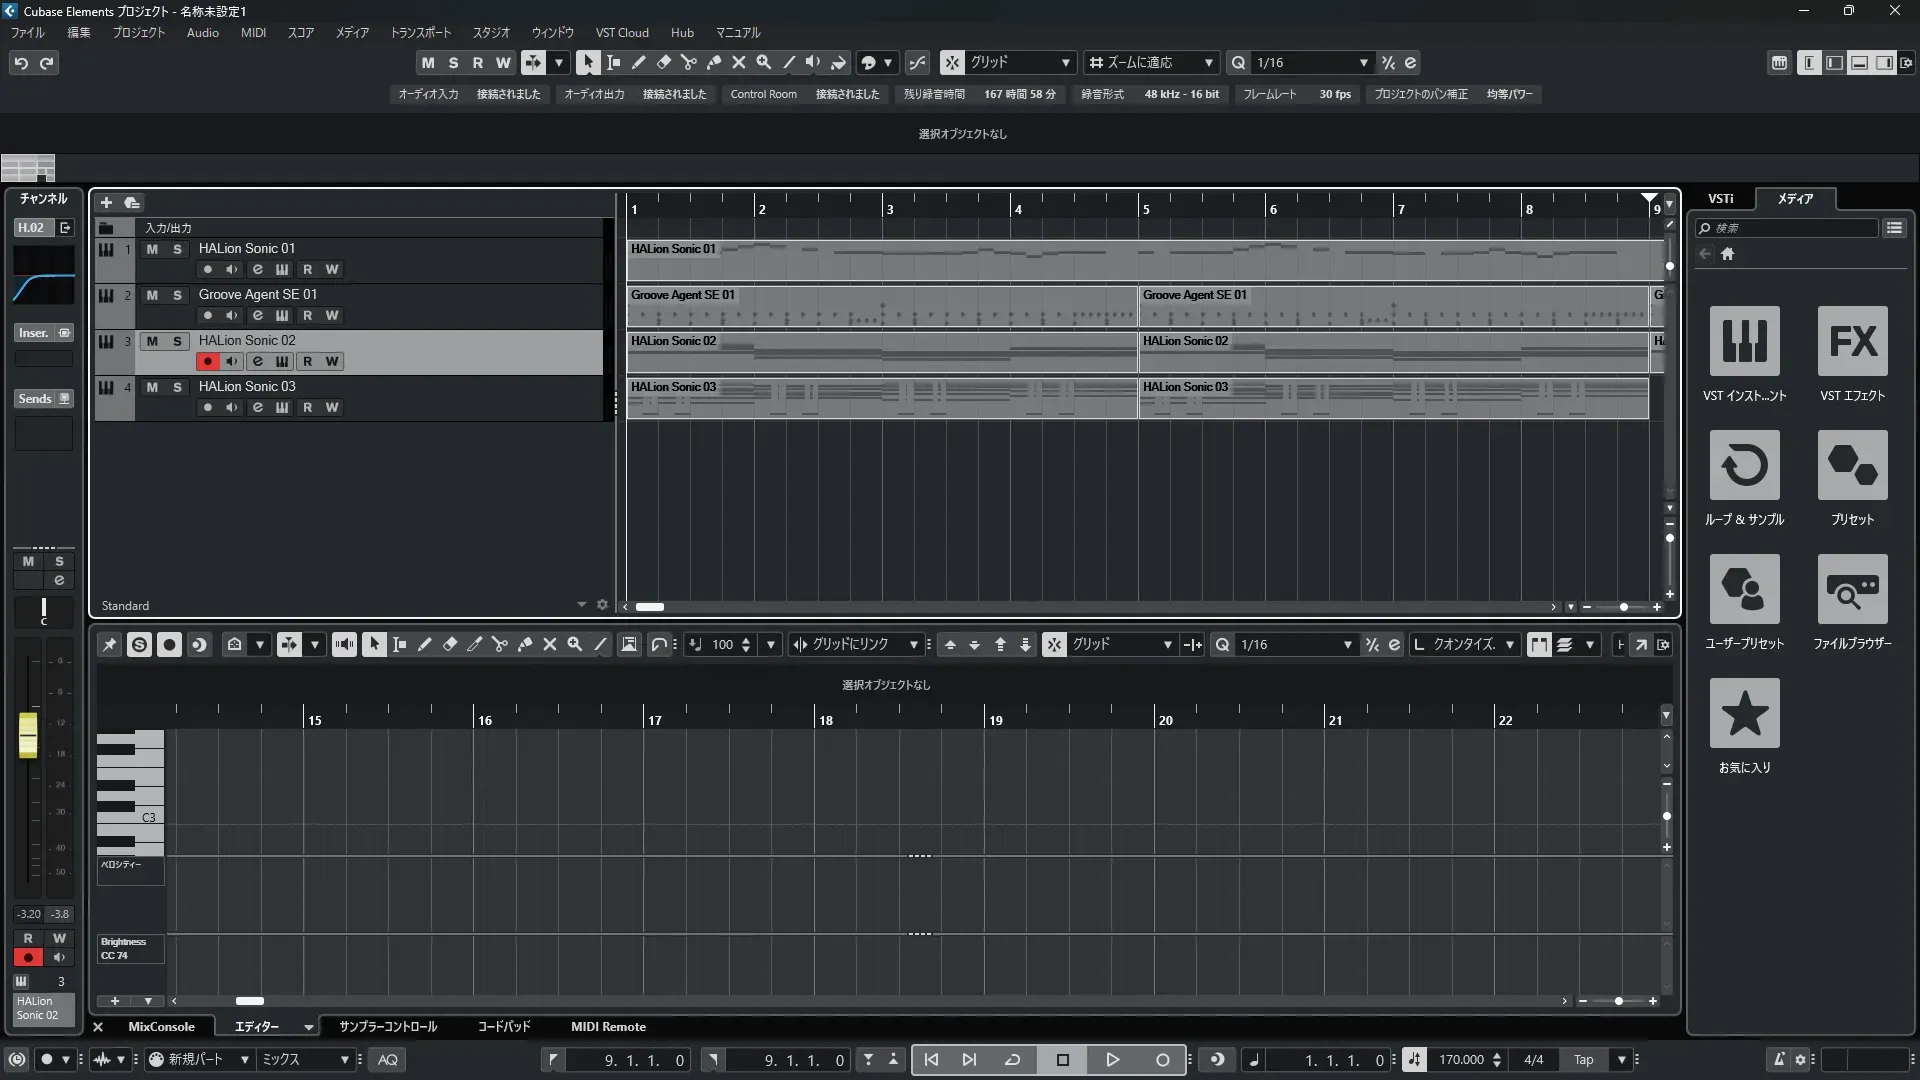The image size is (1920, 1080).
Task: Select the Scissors split tool in top toolbar
Action: click(x=689, y=62)
